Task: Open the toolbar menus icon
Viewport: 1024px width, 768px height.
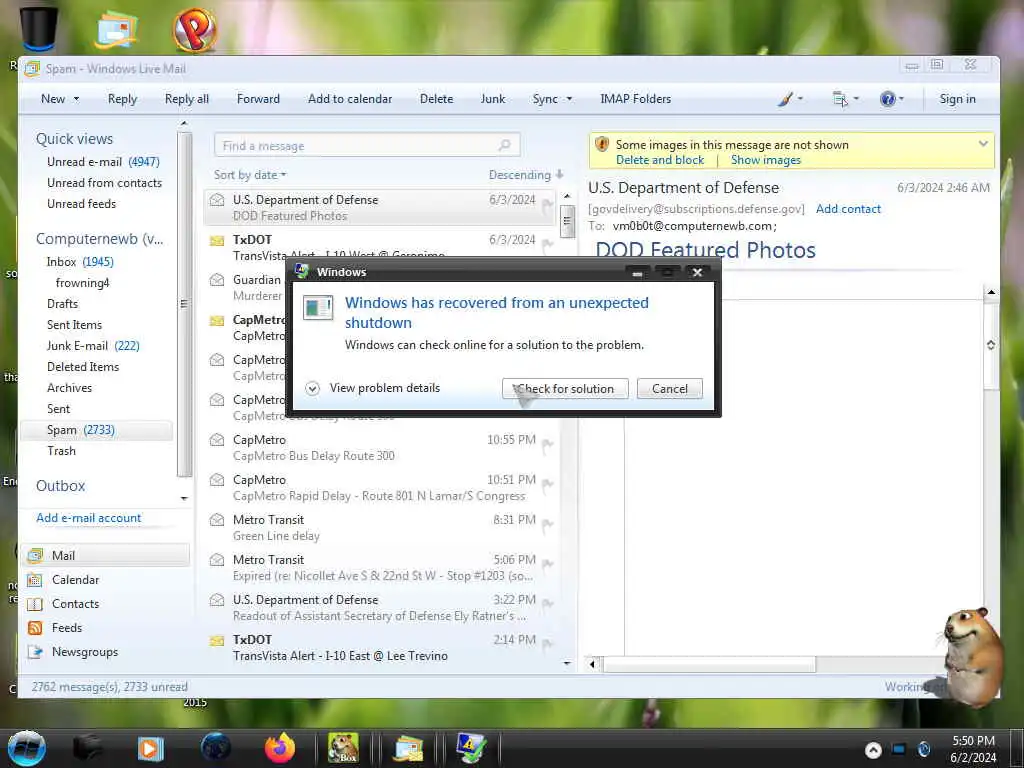Action: [x=840, y=99]
